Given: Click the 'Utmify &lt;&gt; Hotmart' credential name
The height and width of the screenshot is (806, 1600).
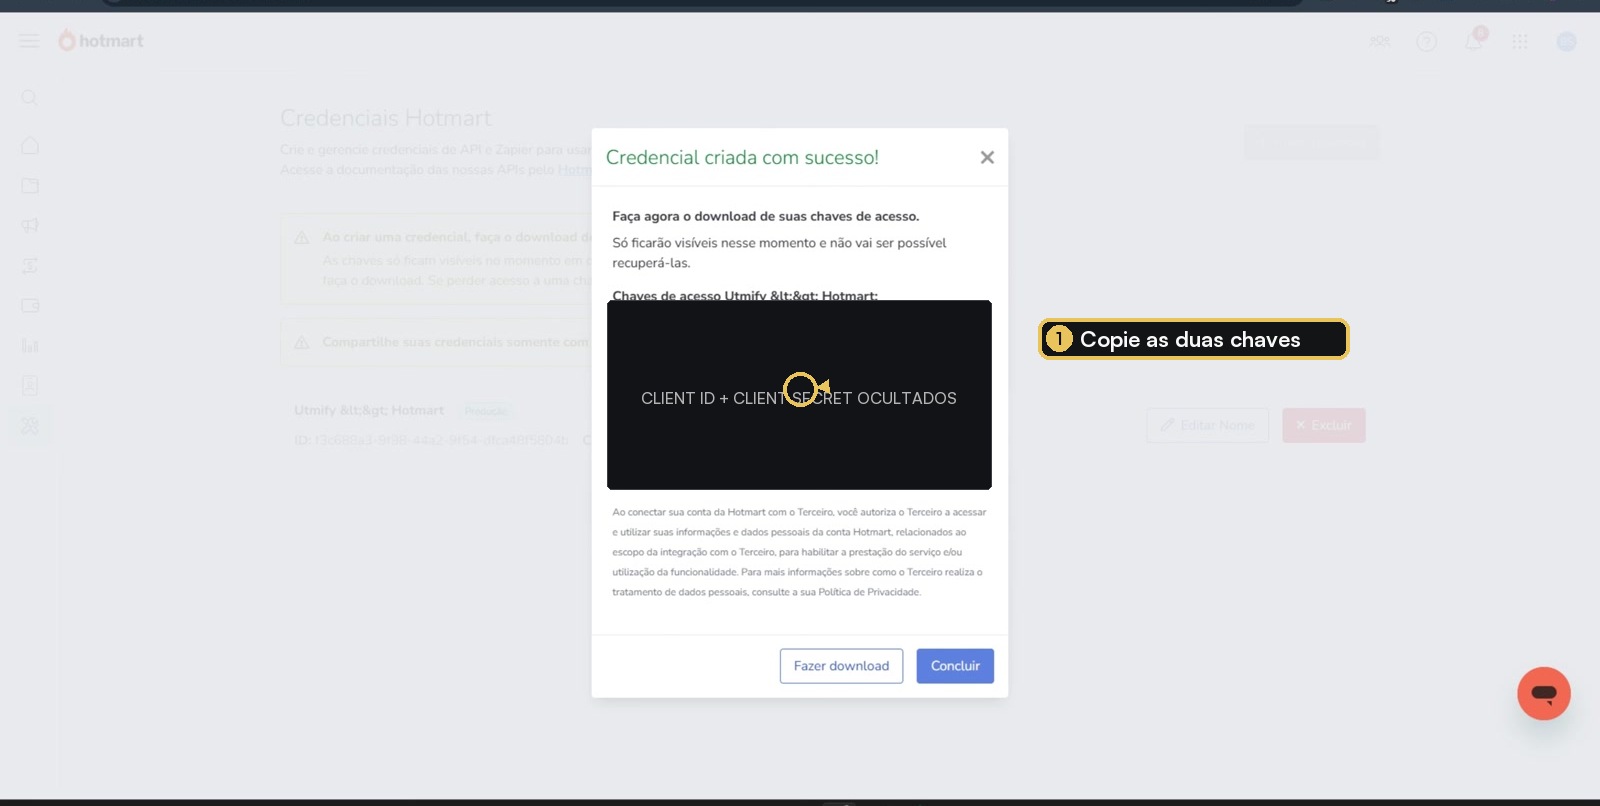Looking at the screenshot, I should pyautogui.click(x=369, y=410).
